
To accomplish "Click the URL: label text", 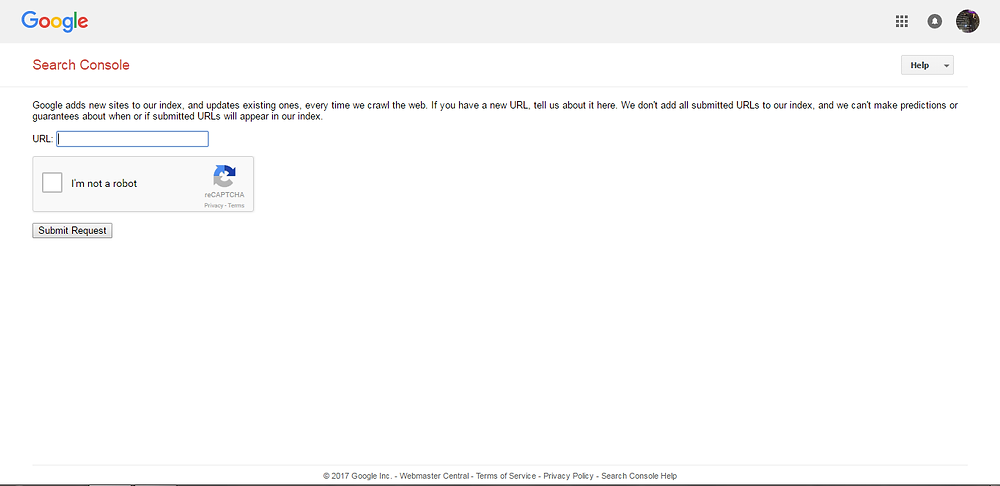I will coord(43,139).
